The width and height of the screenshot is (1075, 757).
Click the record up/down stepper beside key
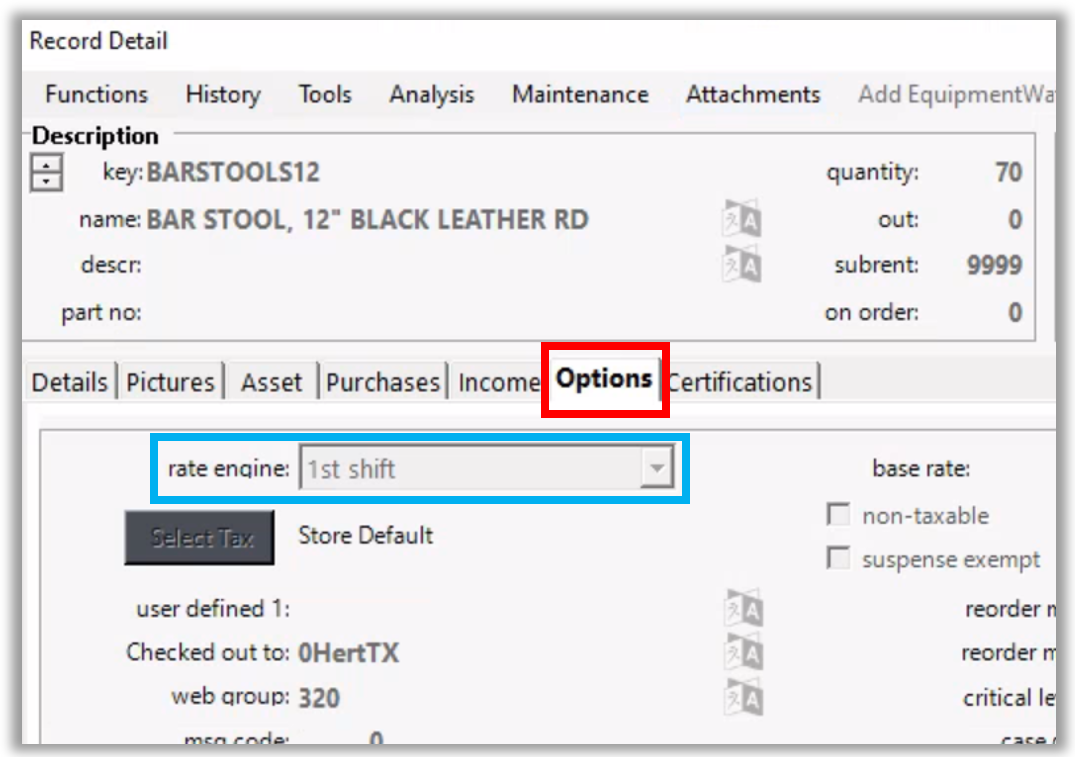pyautogui.click(x=47, y=172)
